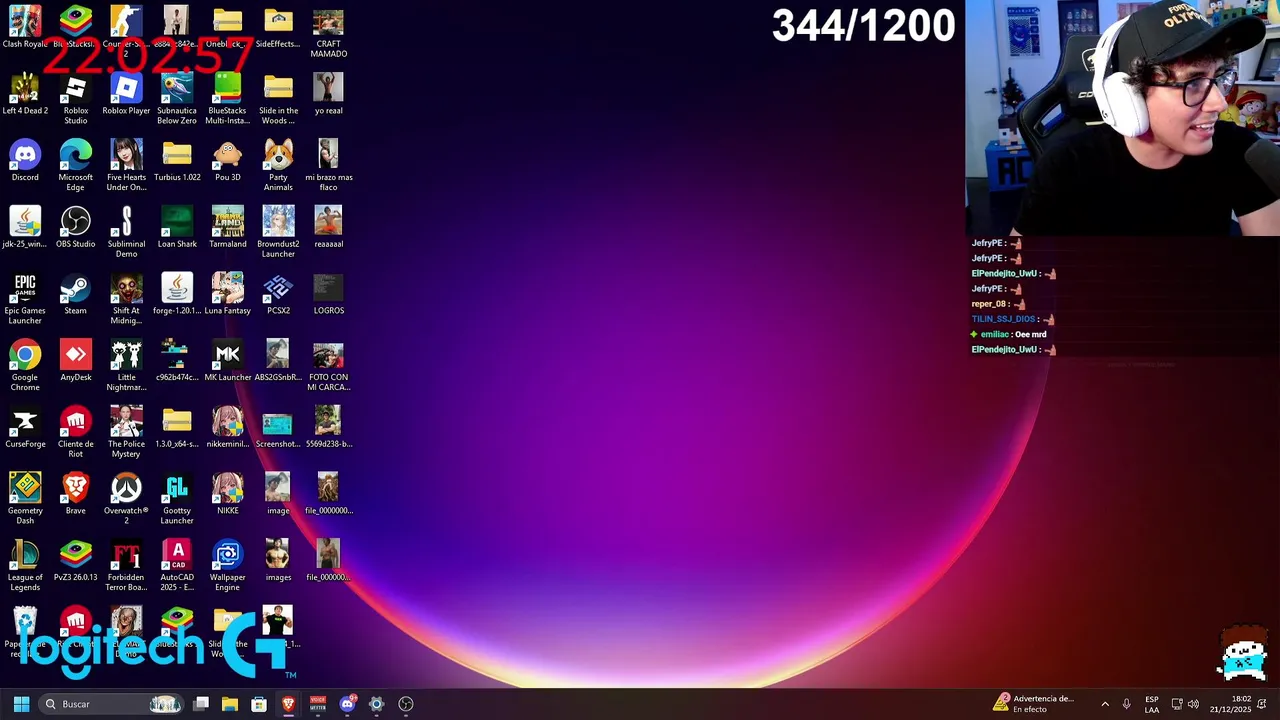This screenshot has height=720, width=1280.
Task: Launch Geometry Dash desktop icon
Action: (x=25, y=499)
